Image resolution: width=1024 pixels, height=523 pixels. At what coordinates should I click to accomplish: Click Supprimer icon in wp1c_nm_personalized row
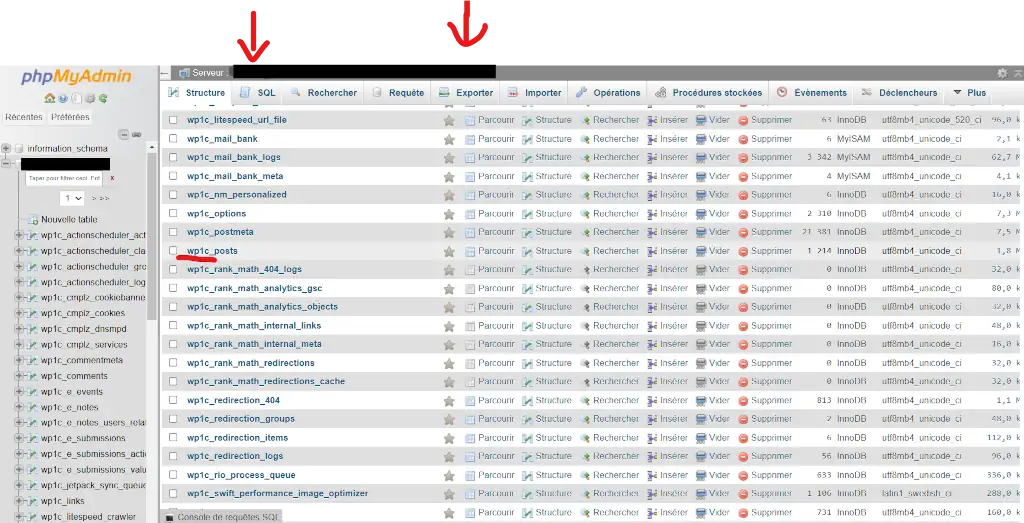coord(743,195)
